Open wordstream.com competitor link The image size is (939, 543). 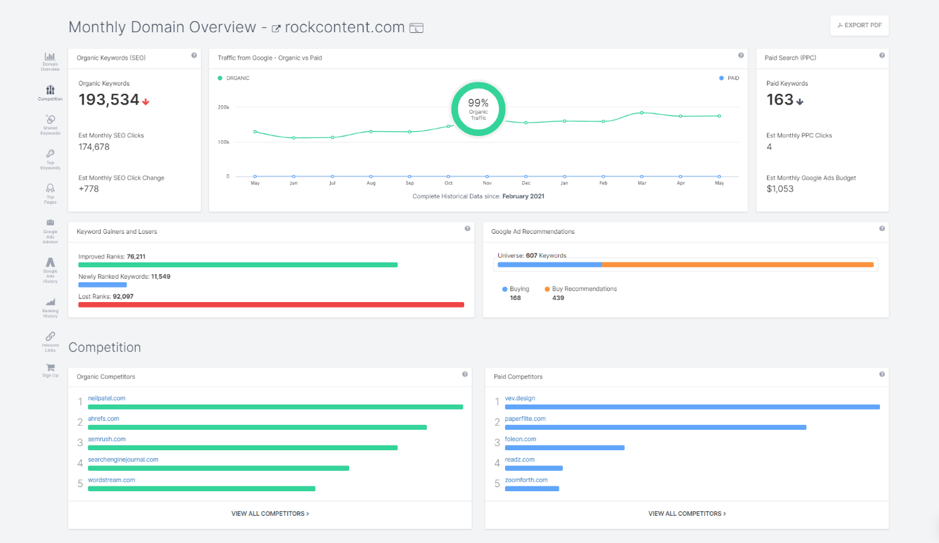tap(111, 480)
